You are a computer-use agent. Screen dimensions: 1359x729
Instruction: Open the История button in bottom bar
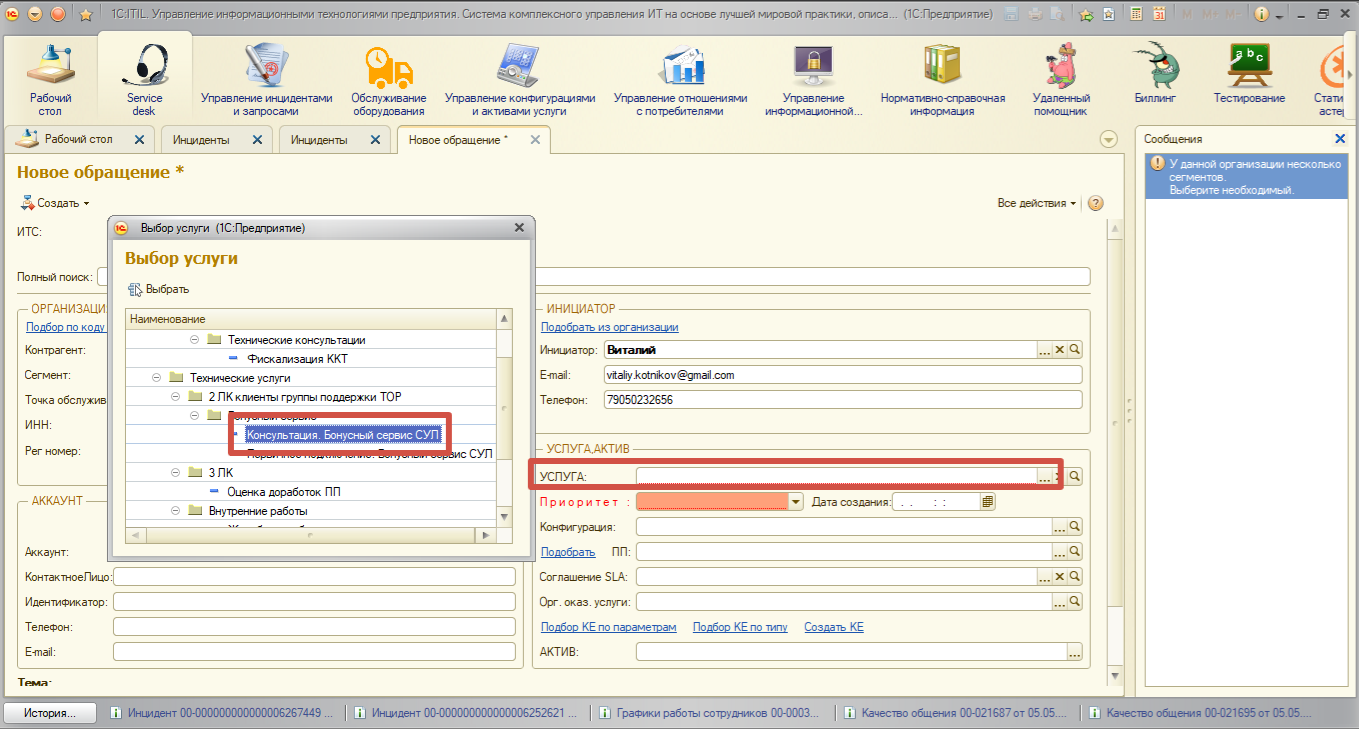(x=50, y=713)
